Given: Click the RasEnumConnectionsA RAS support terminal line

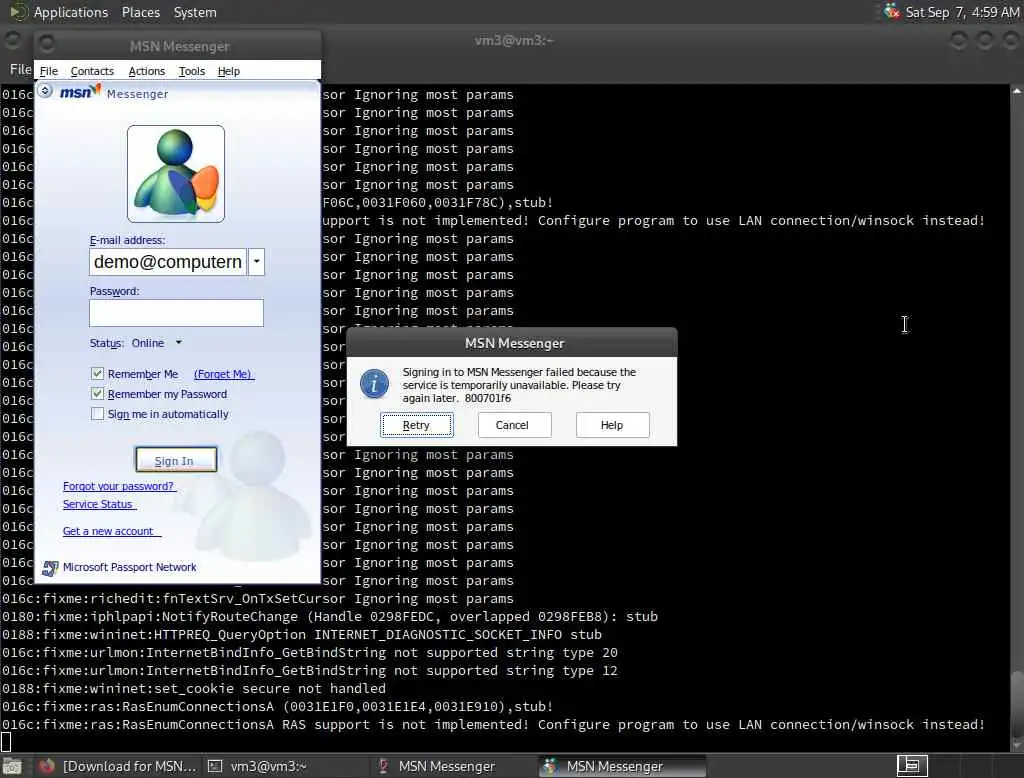Looking at the screenshot, I should click(x=493, y=724).
